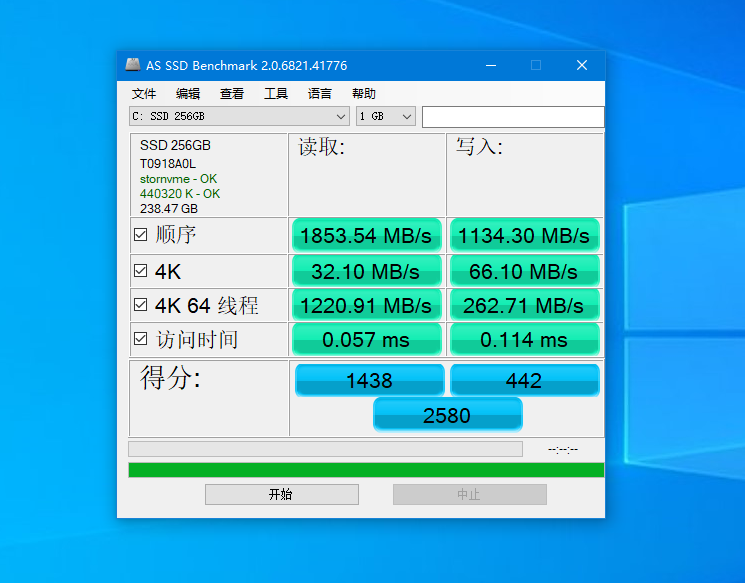Open the 查看 menu

pos(232,94)
